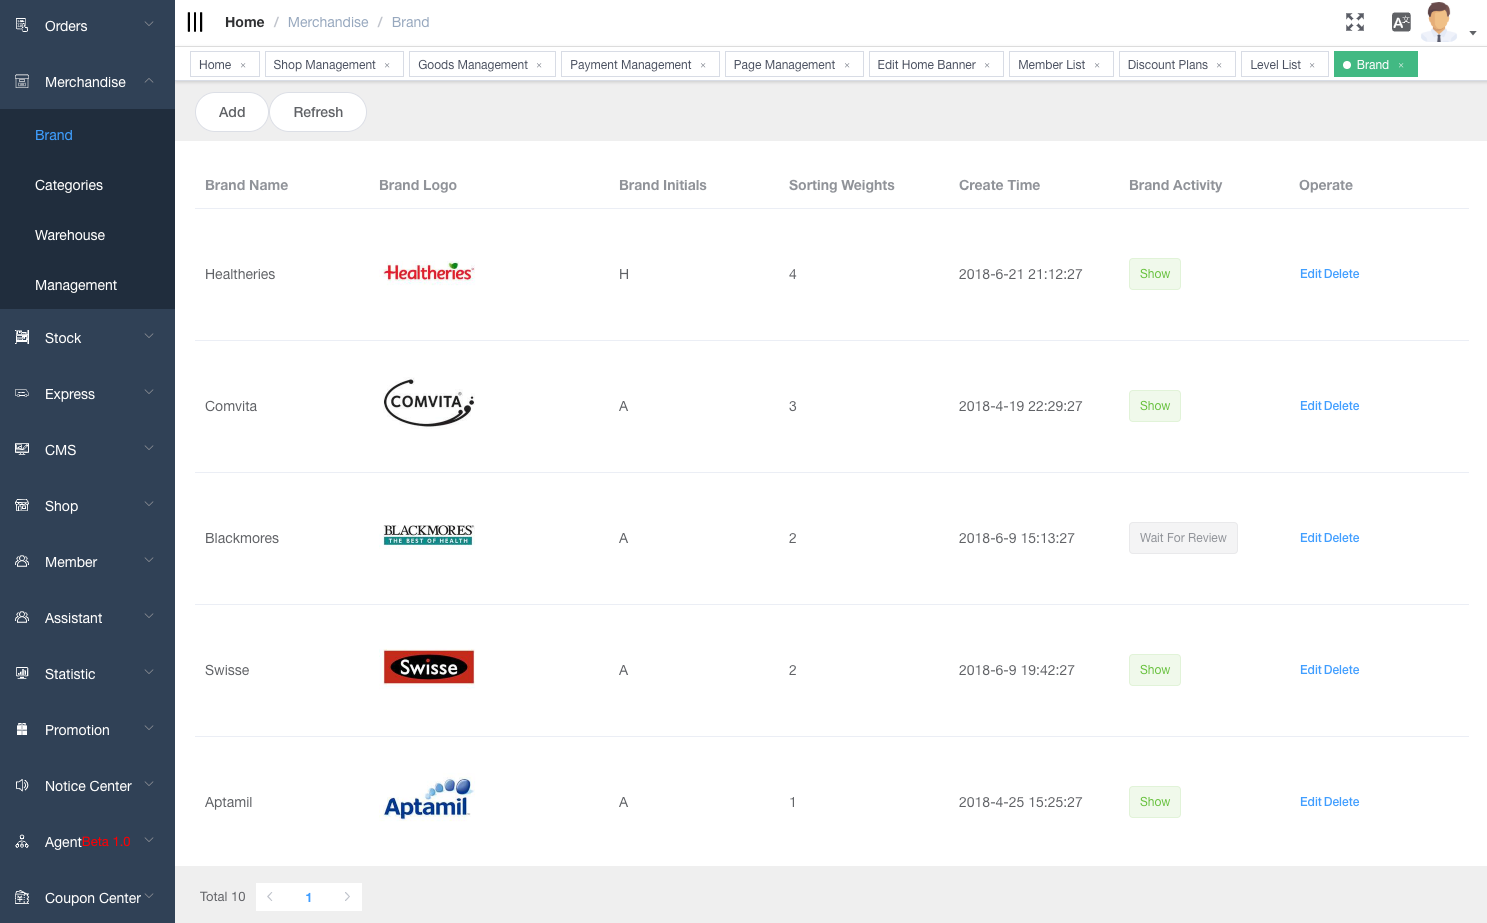Click the Add button
The width and height of the screenshot is (1487, 923).
232,112
